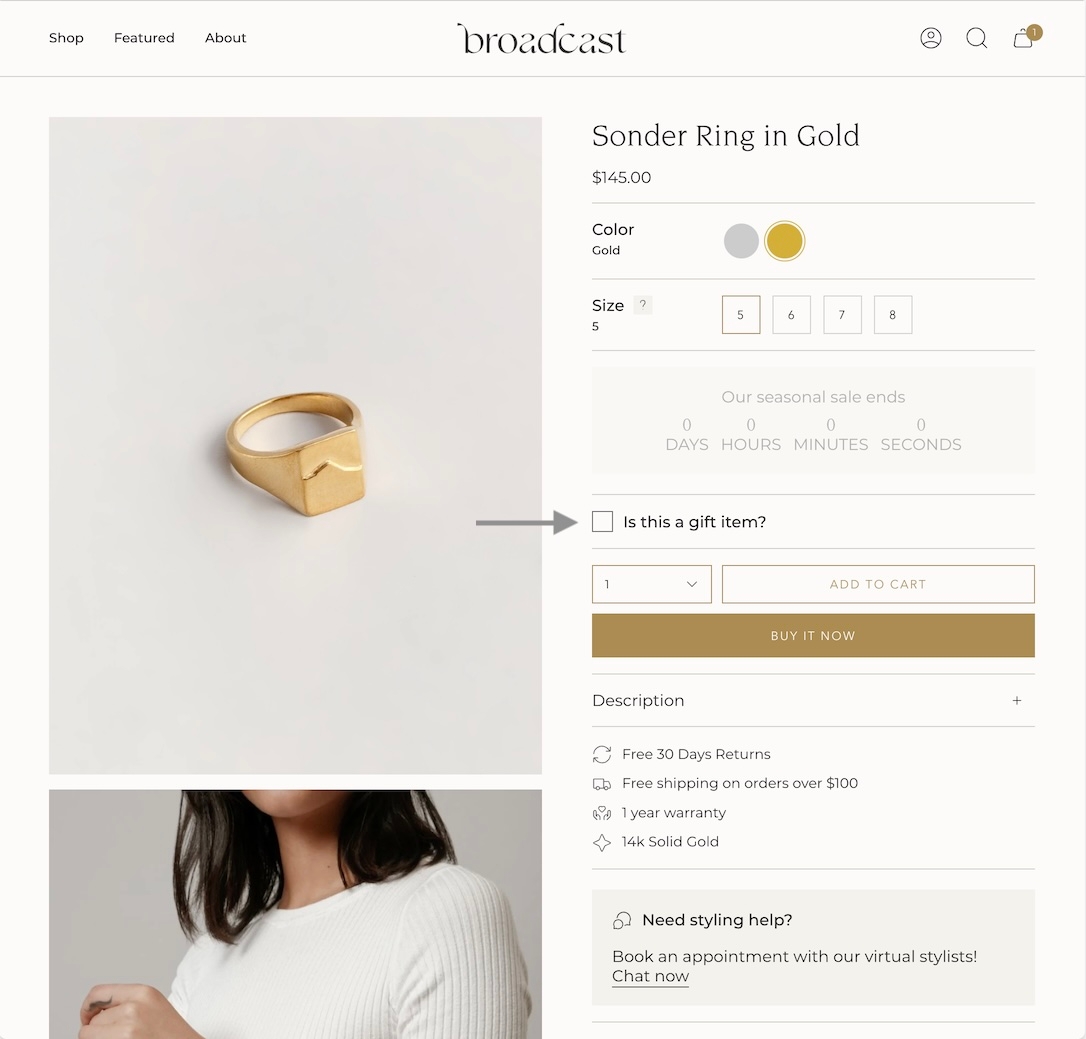Screen dimensions: 1086x1039
Task: Open the Shop menu
Action: [66, 38]
